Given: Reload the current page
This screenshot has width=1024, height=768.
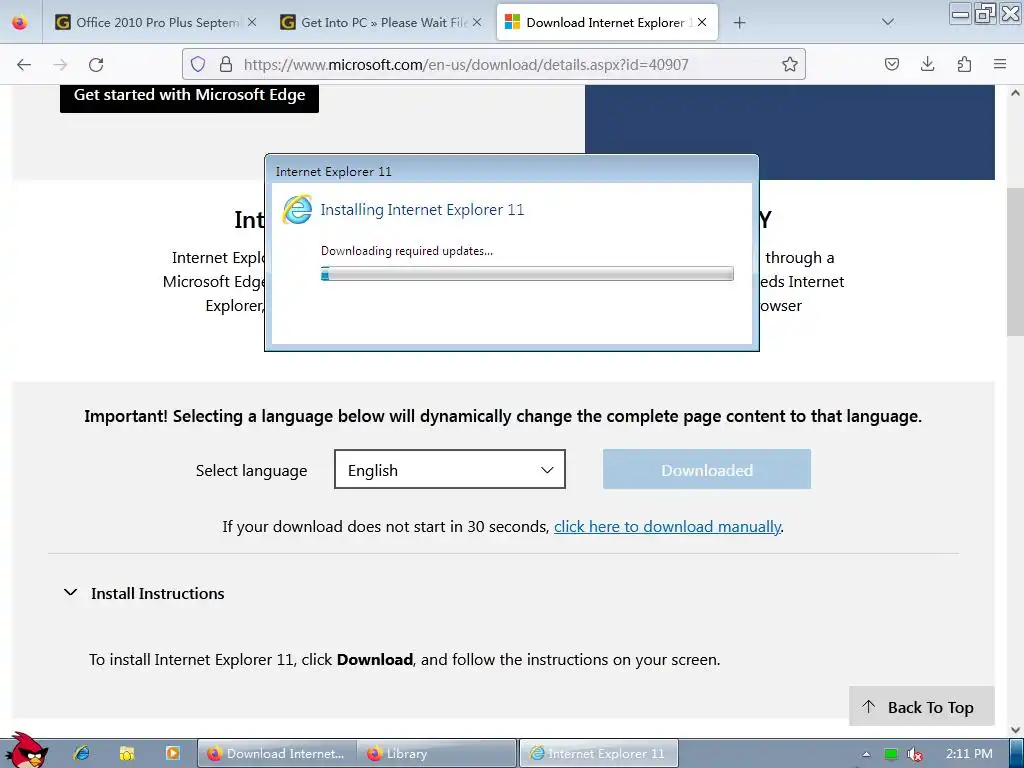Looking at the screenshot, I should coord(96,64).
